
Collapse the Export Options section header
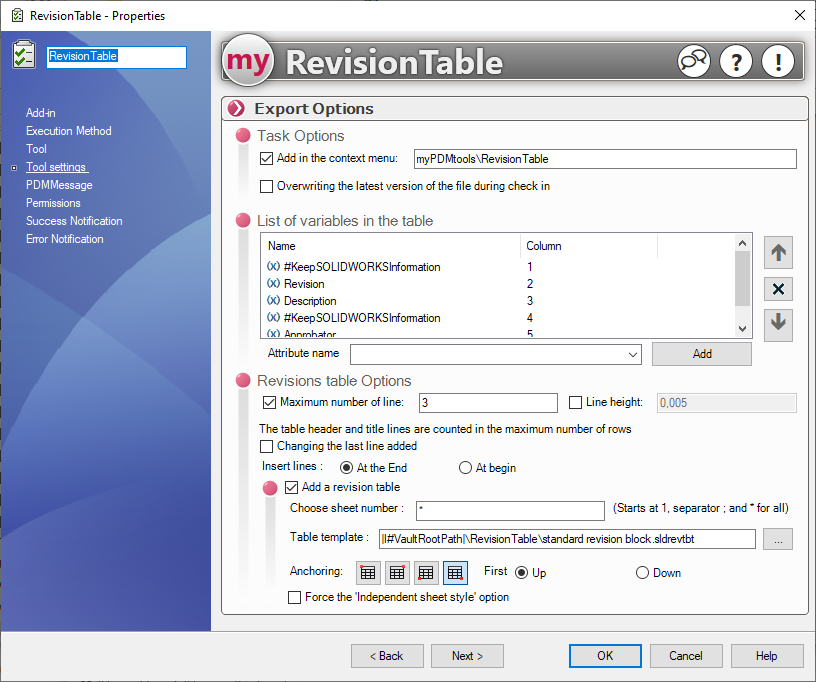(x=236, y=109)
